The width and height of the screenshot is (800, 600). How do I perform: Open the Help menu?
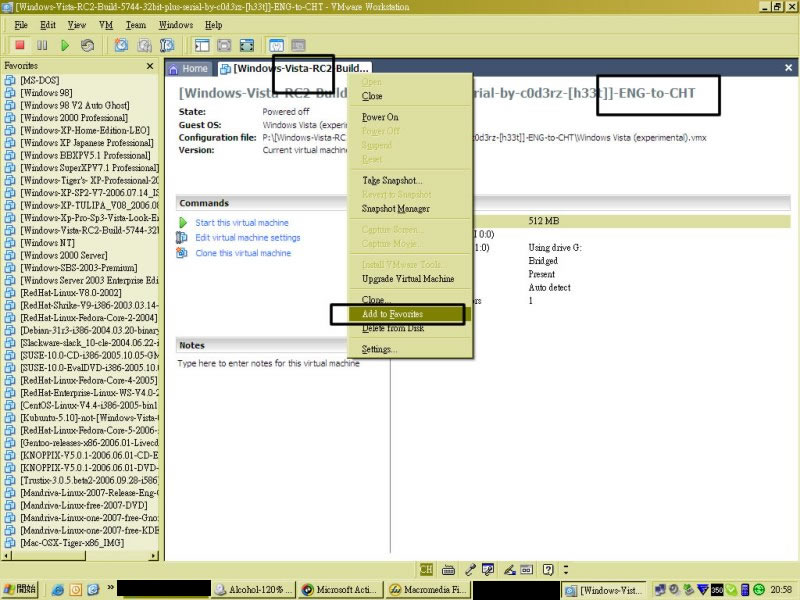point(214,25)
